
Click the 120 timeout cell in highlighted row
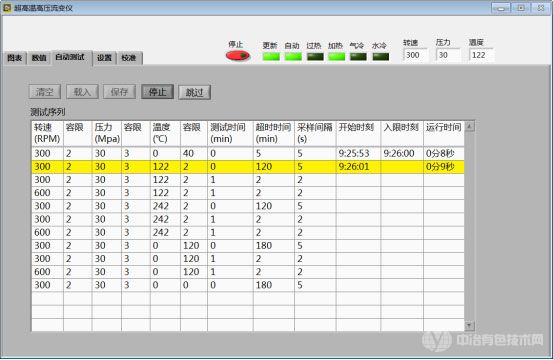coord(274,166)
